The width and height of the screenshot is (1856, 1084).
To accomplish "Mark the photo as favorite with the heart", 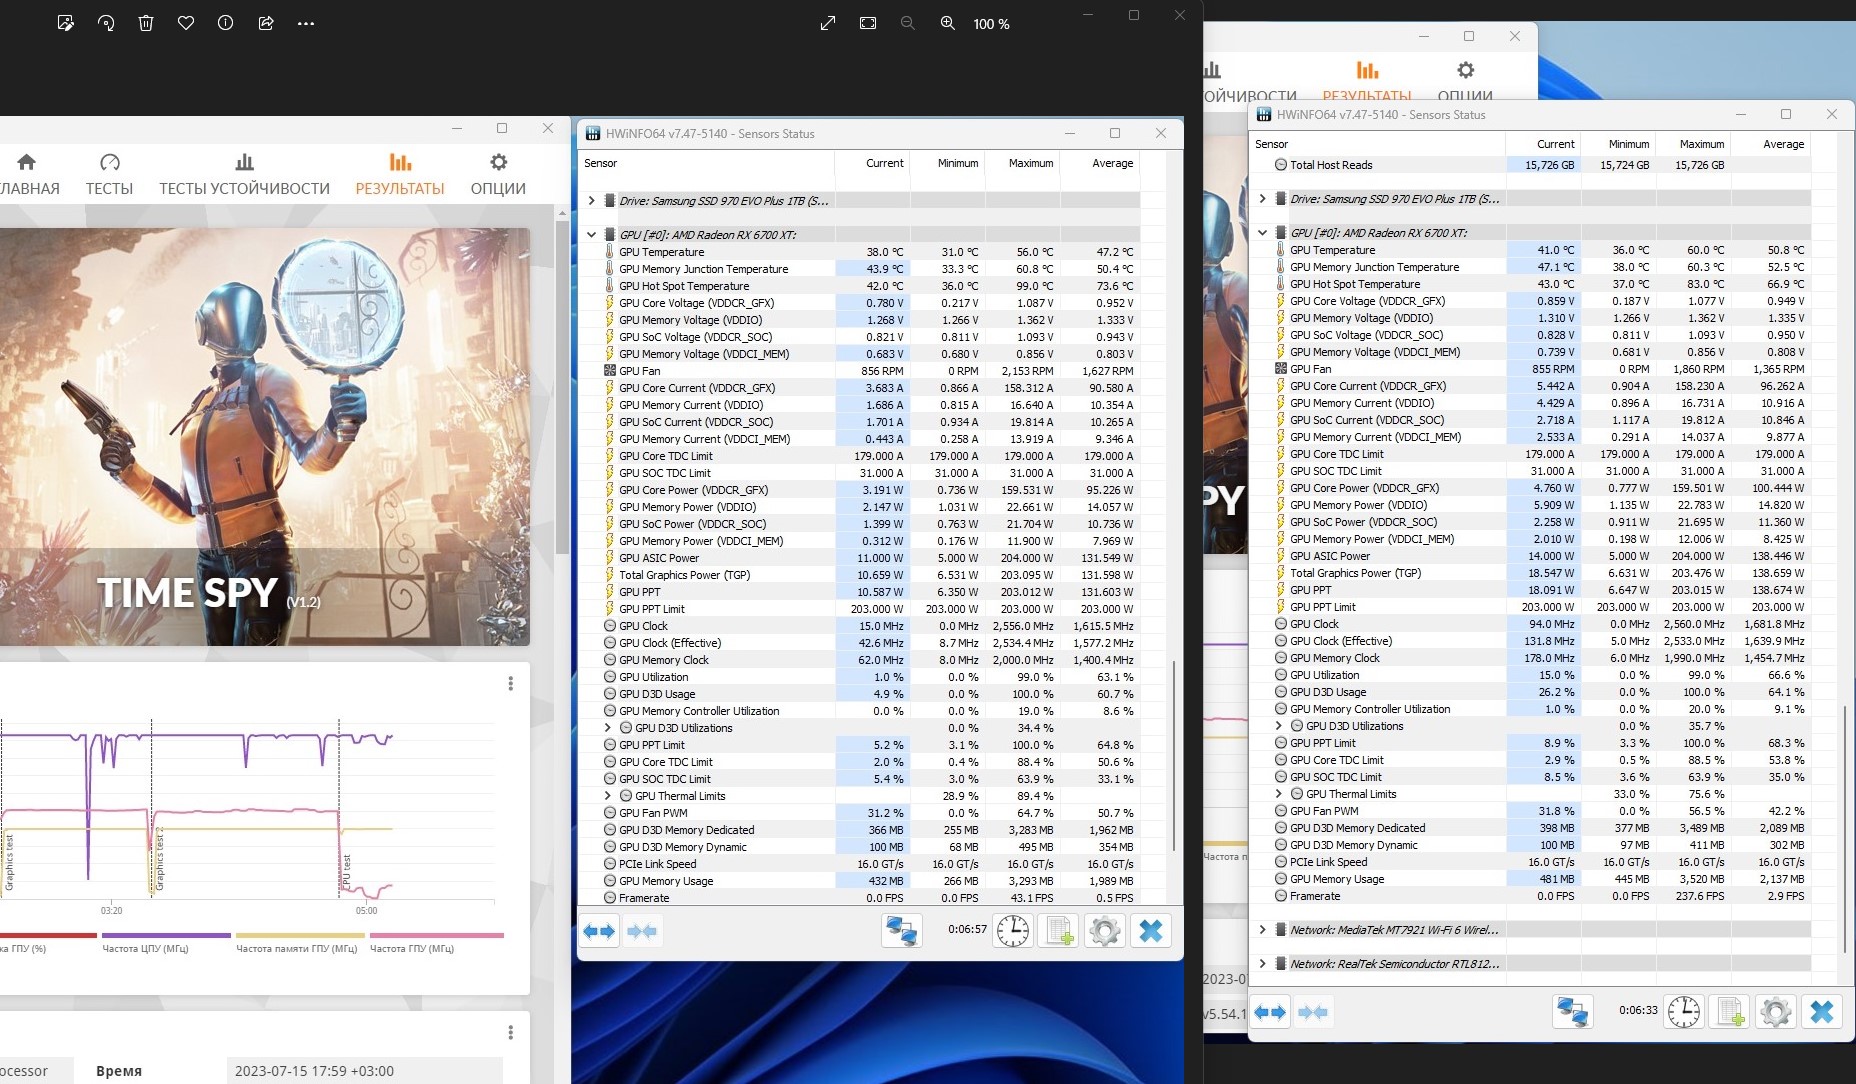I will pos(186,23).
